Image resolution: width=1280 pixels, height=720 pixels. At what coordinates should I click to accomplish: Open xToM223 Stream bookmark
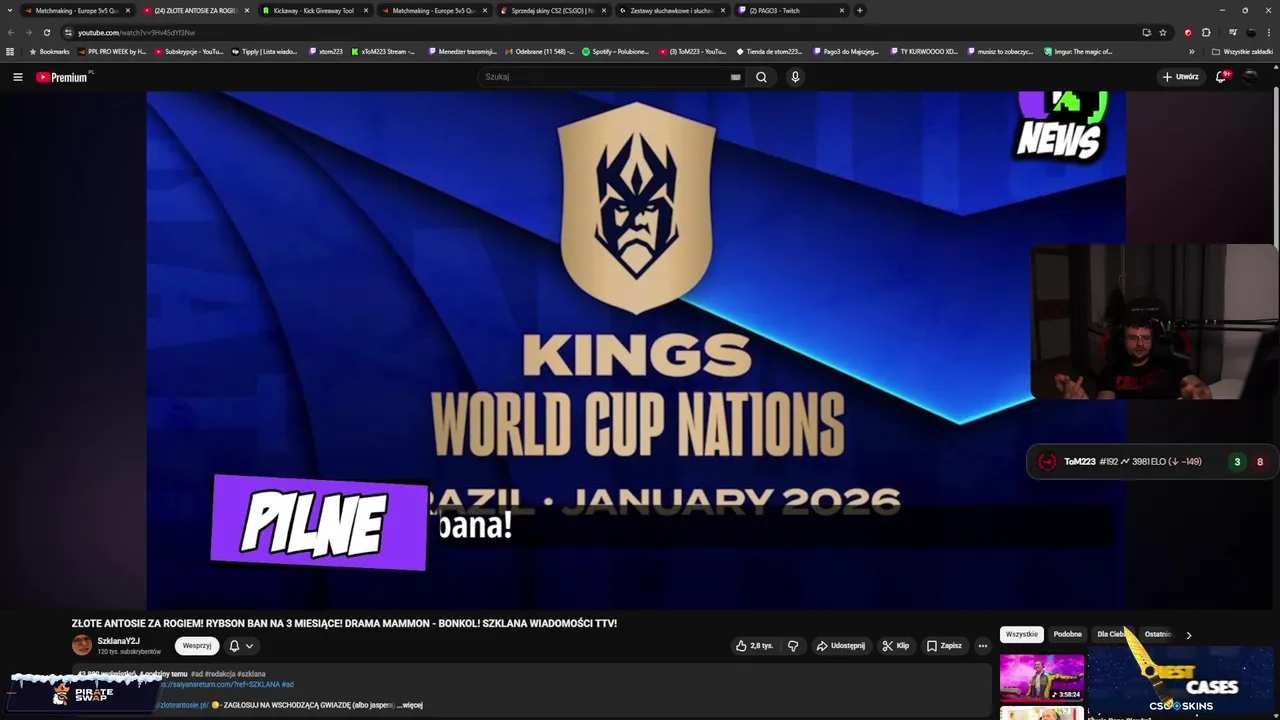(383, 51)
